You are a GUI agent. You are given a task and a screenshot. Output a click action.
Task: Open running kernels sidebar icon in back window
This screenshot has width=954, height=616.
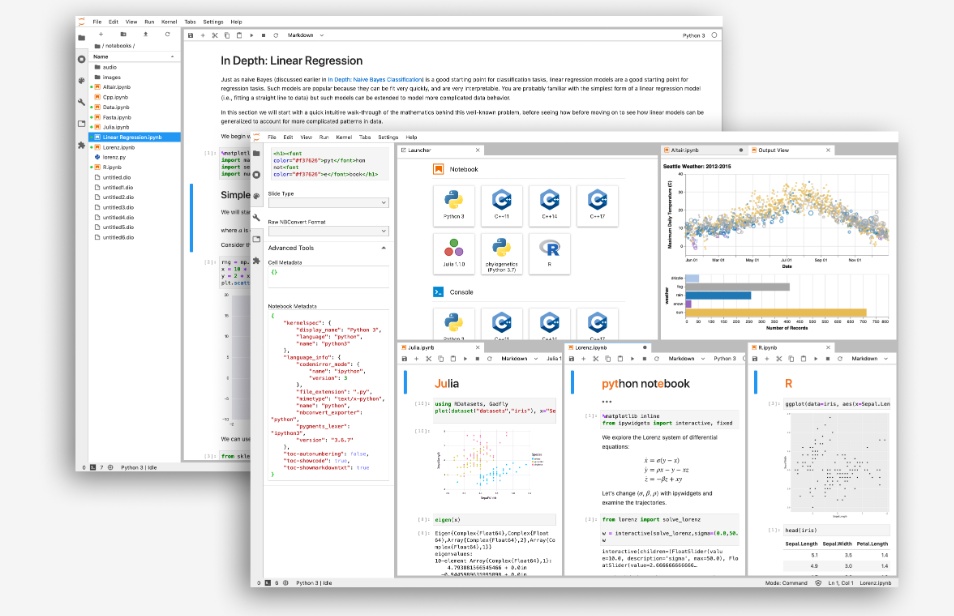(82, 59)
